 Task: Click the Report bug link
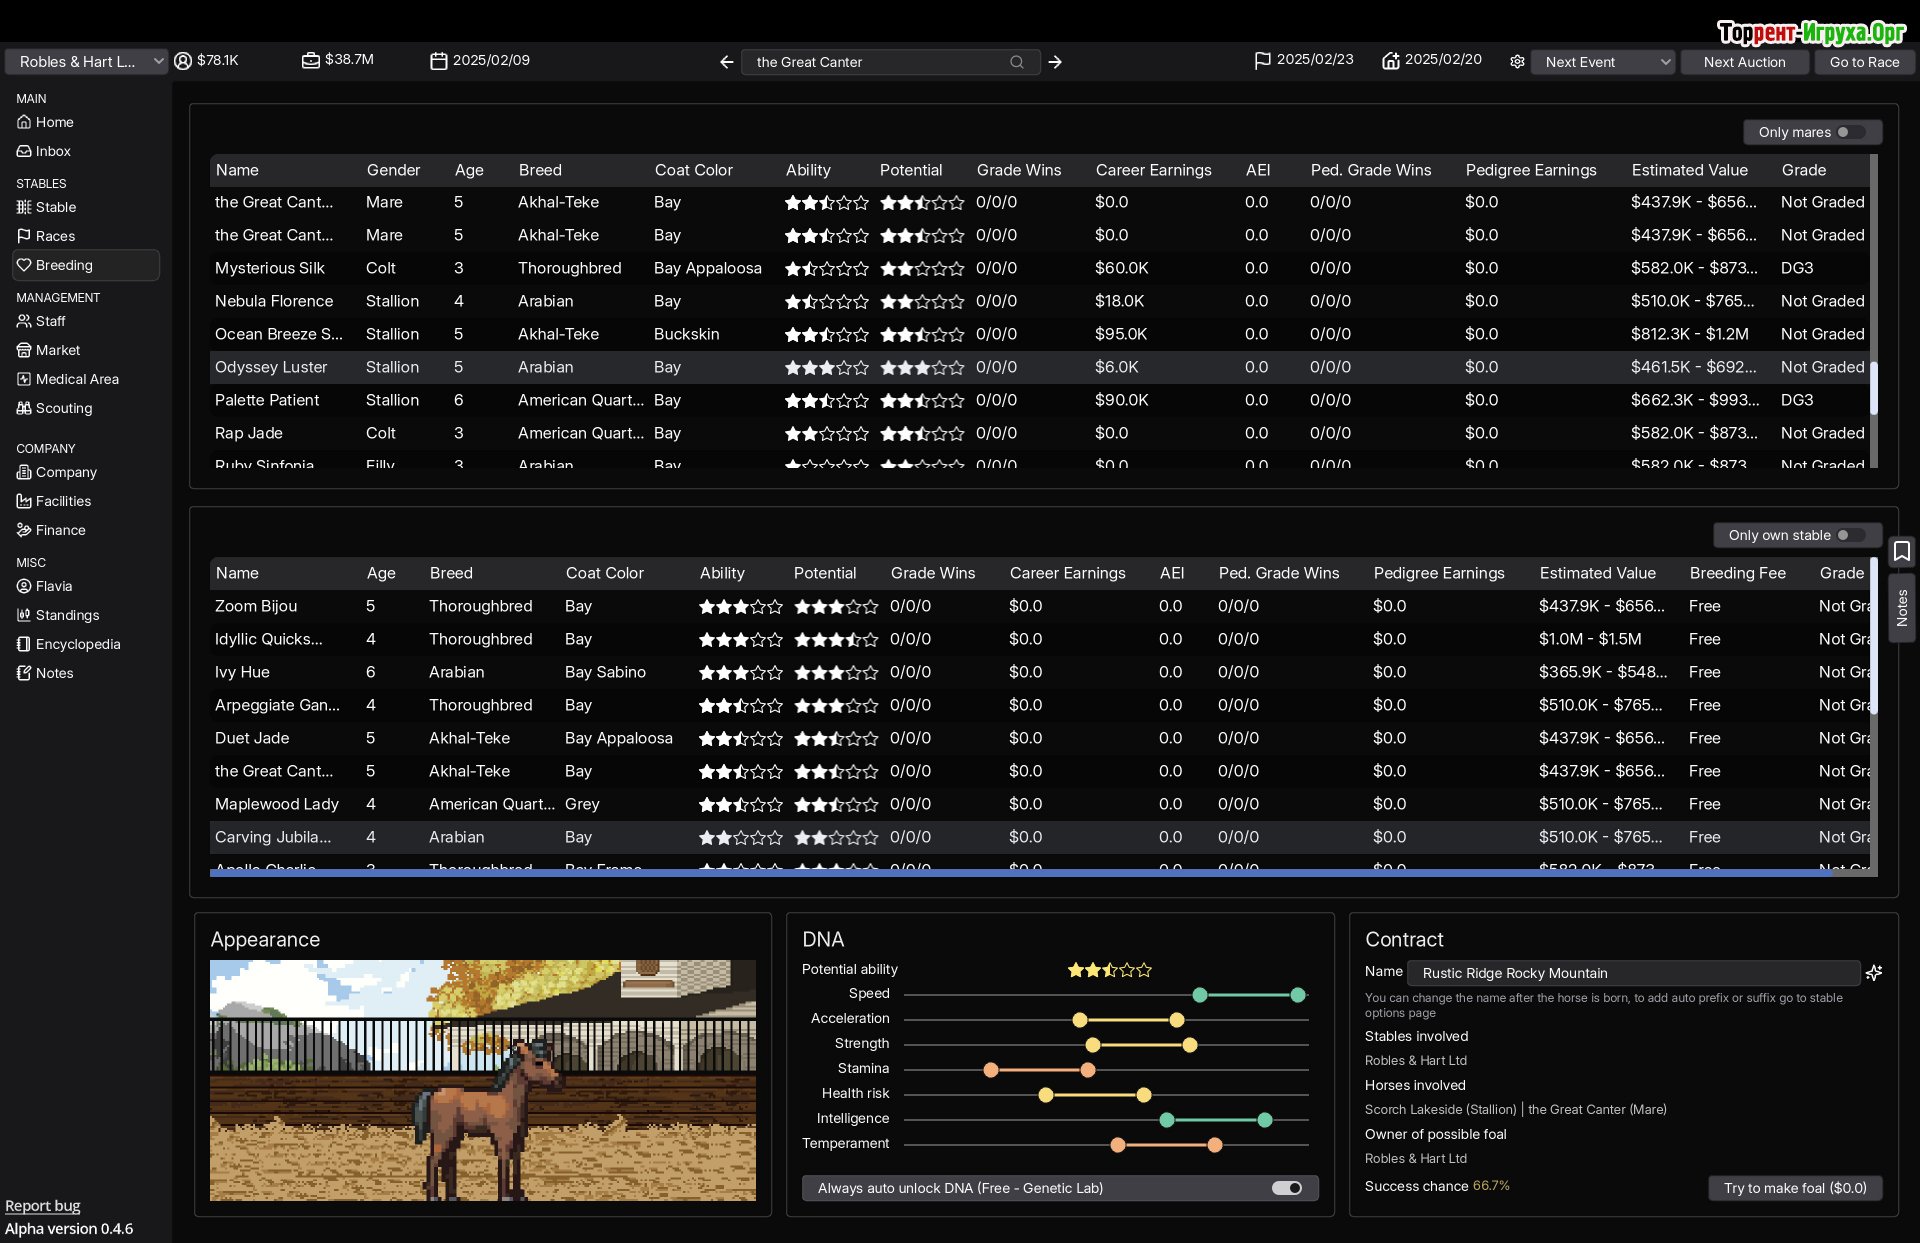click(x=43, y=1206)
